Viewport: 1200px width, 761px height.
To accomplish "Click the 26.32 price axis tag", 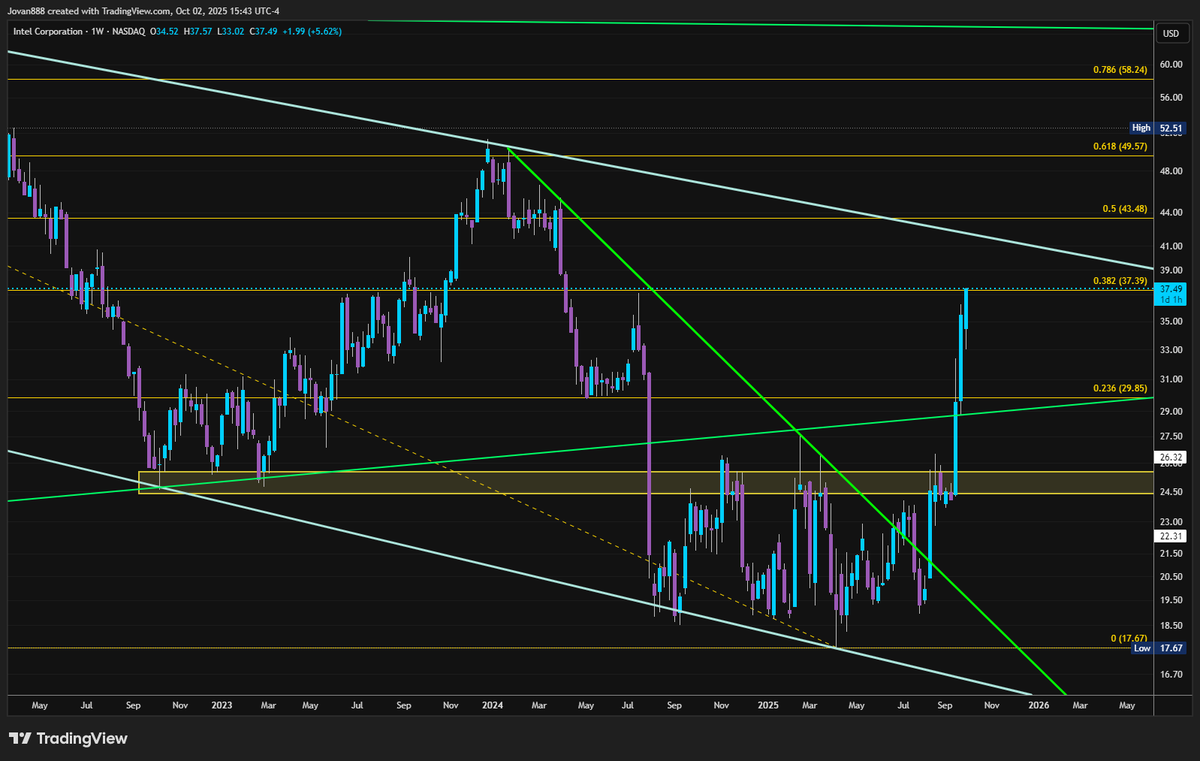I will coord(1170,458).
